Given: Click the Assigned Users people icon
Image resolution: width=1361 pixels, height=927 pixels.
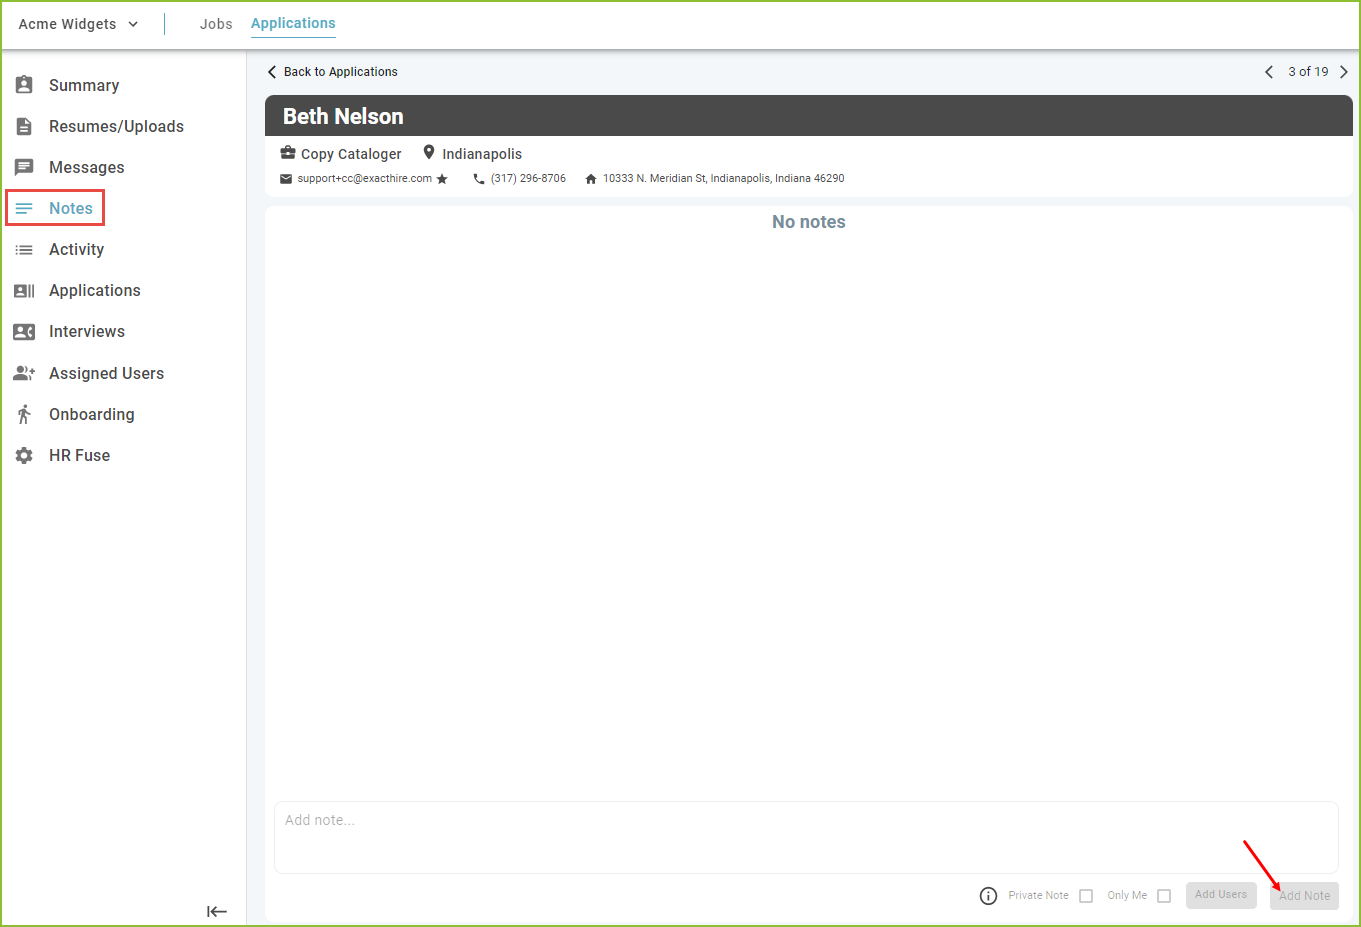Looking at the screenshot, I should coord(24,373).
